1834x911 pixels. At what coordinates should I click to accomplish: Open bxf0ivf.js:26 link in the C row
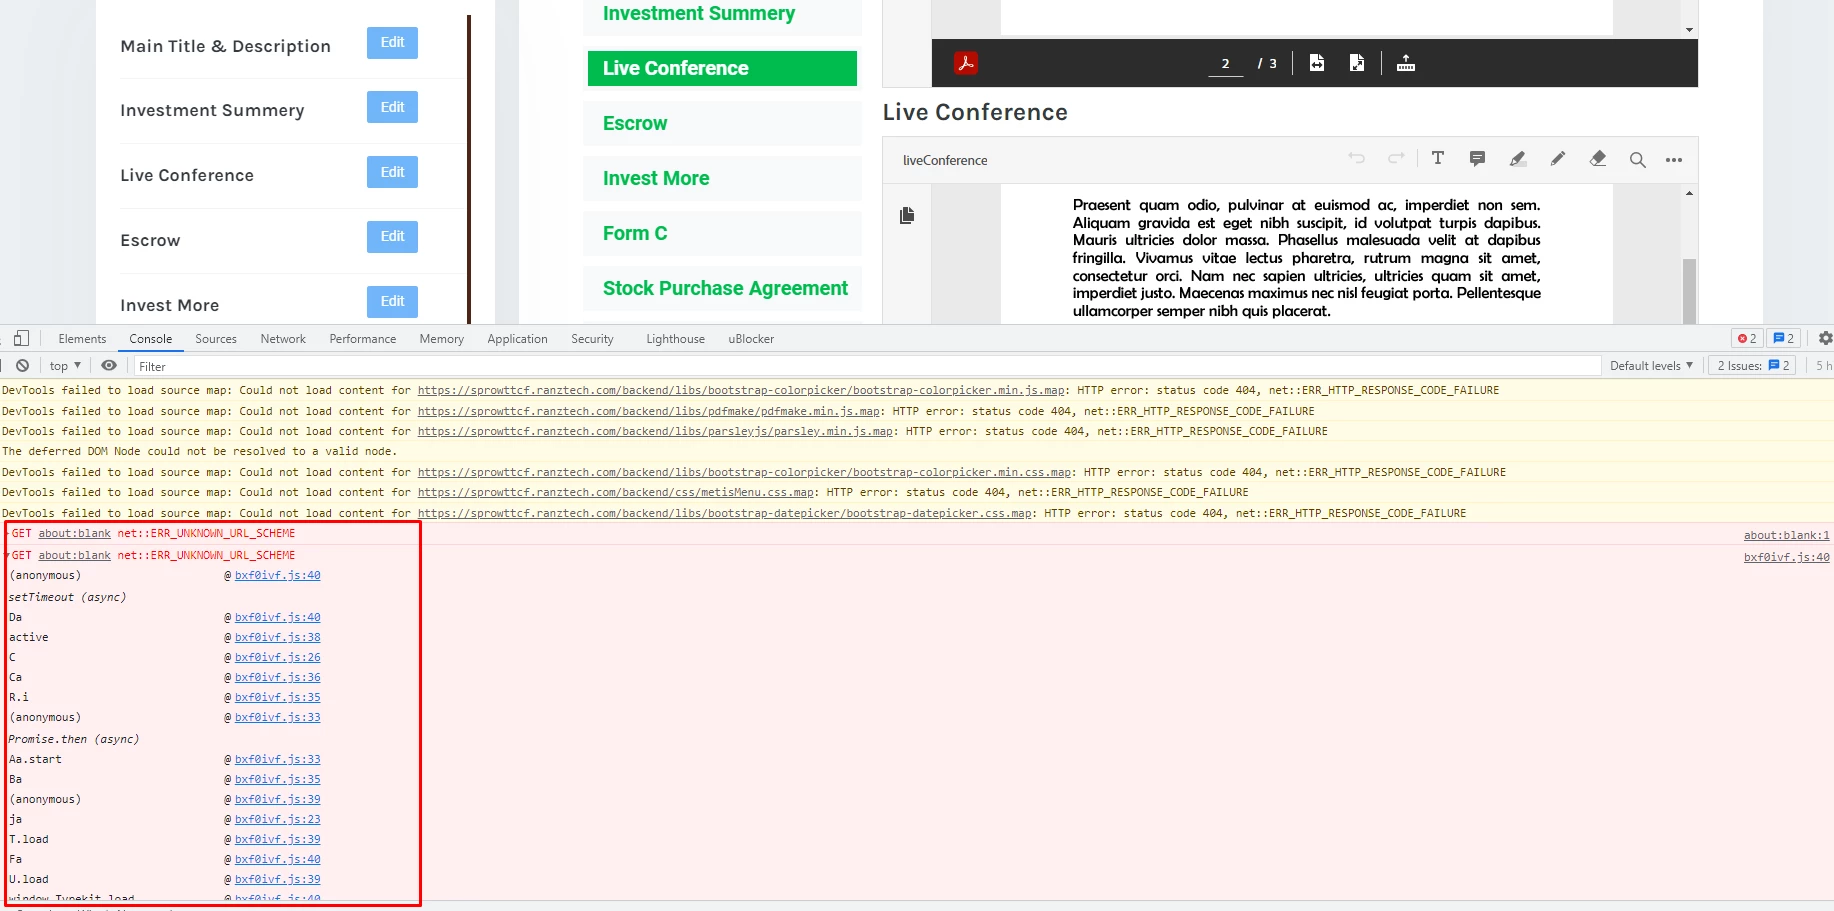pyautogui.click(x=278, y=657)
